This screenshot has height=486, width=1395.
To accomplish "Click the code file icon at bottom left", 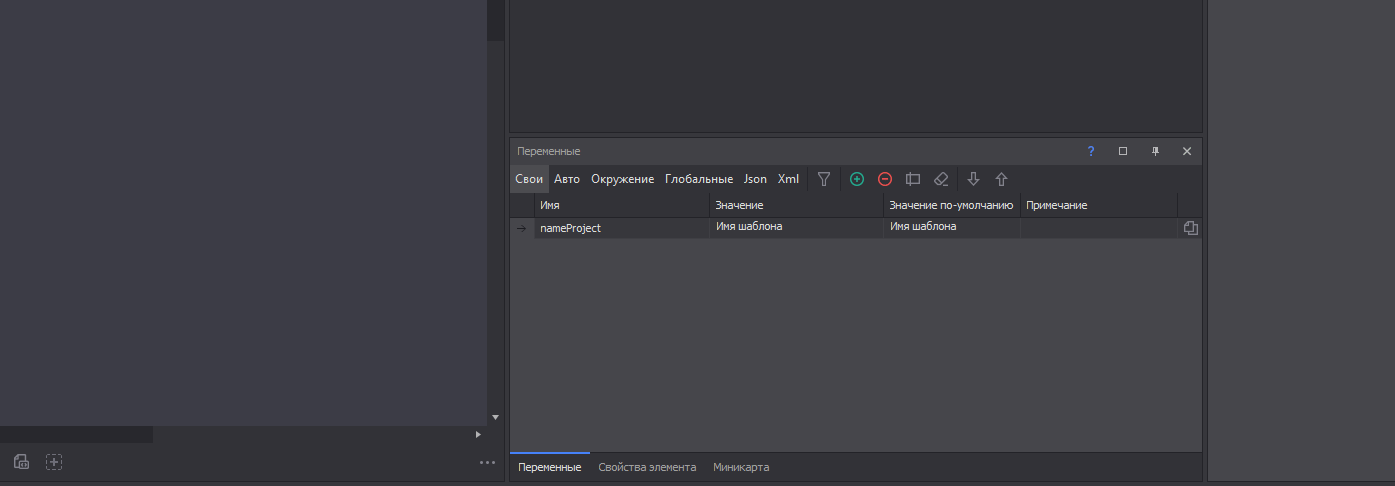I will pyautogui.click(x=21, y=462).
